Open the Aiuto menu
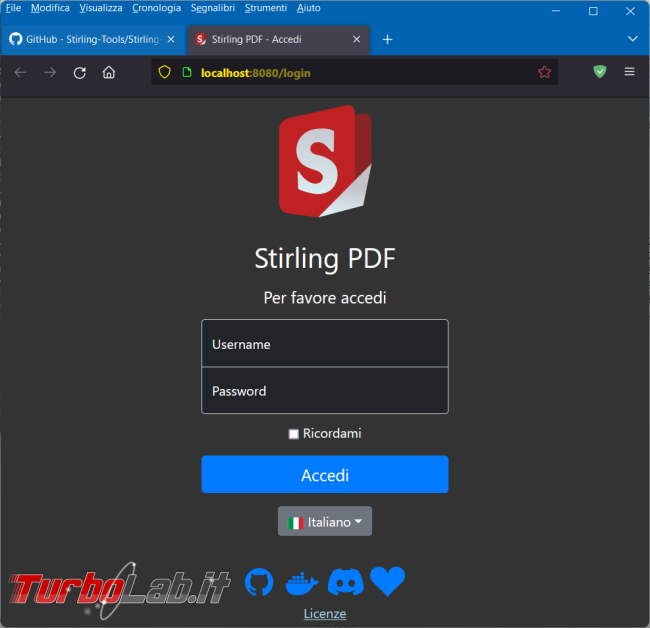 pyautogui.click(x=308, y=8)
